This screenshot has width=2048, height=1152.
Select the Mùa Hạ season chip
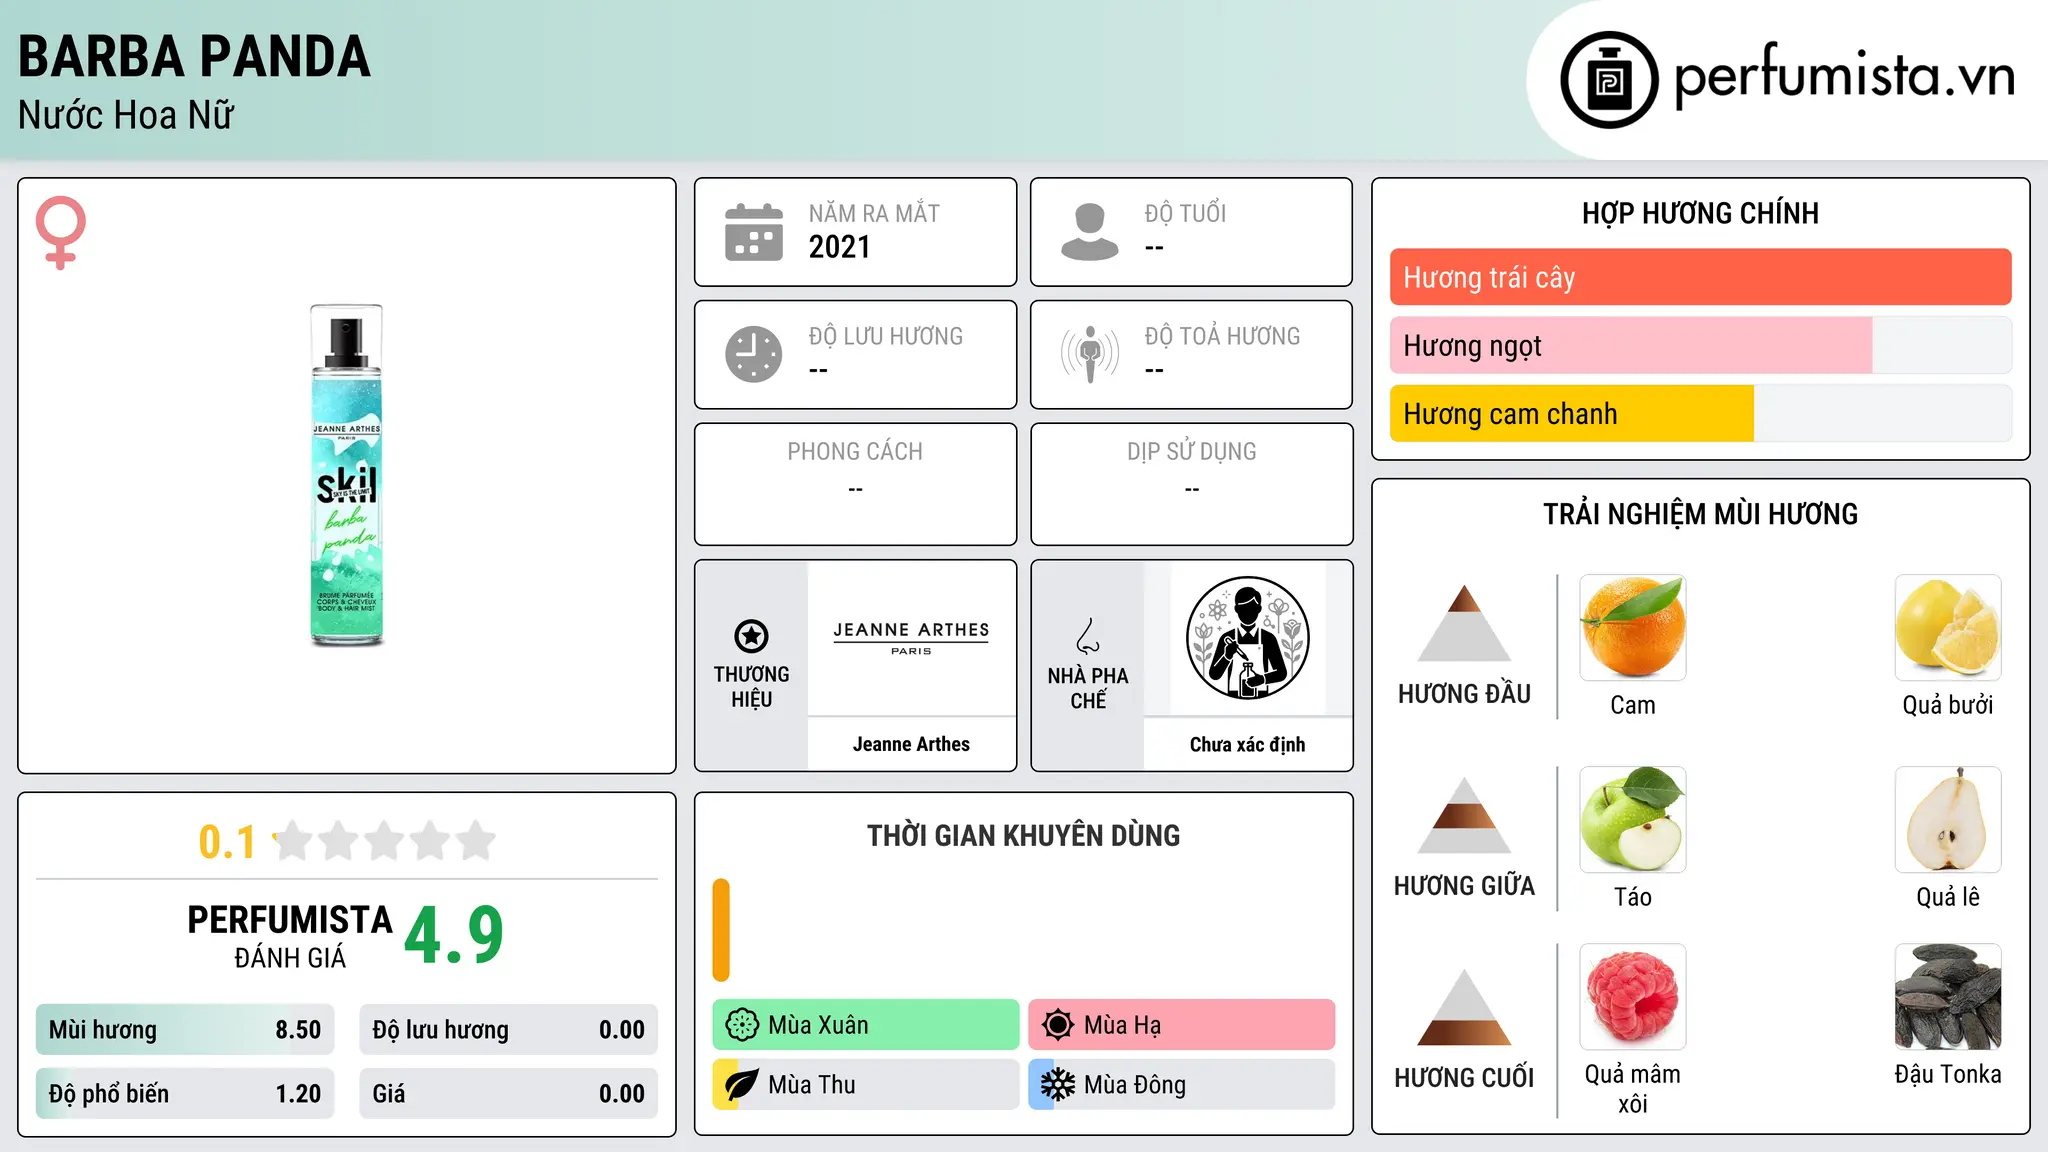[1182, 1025]
